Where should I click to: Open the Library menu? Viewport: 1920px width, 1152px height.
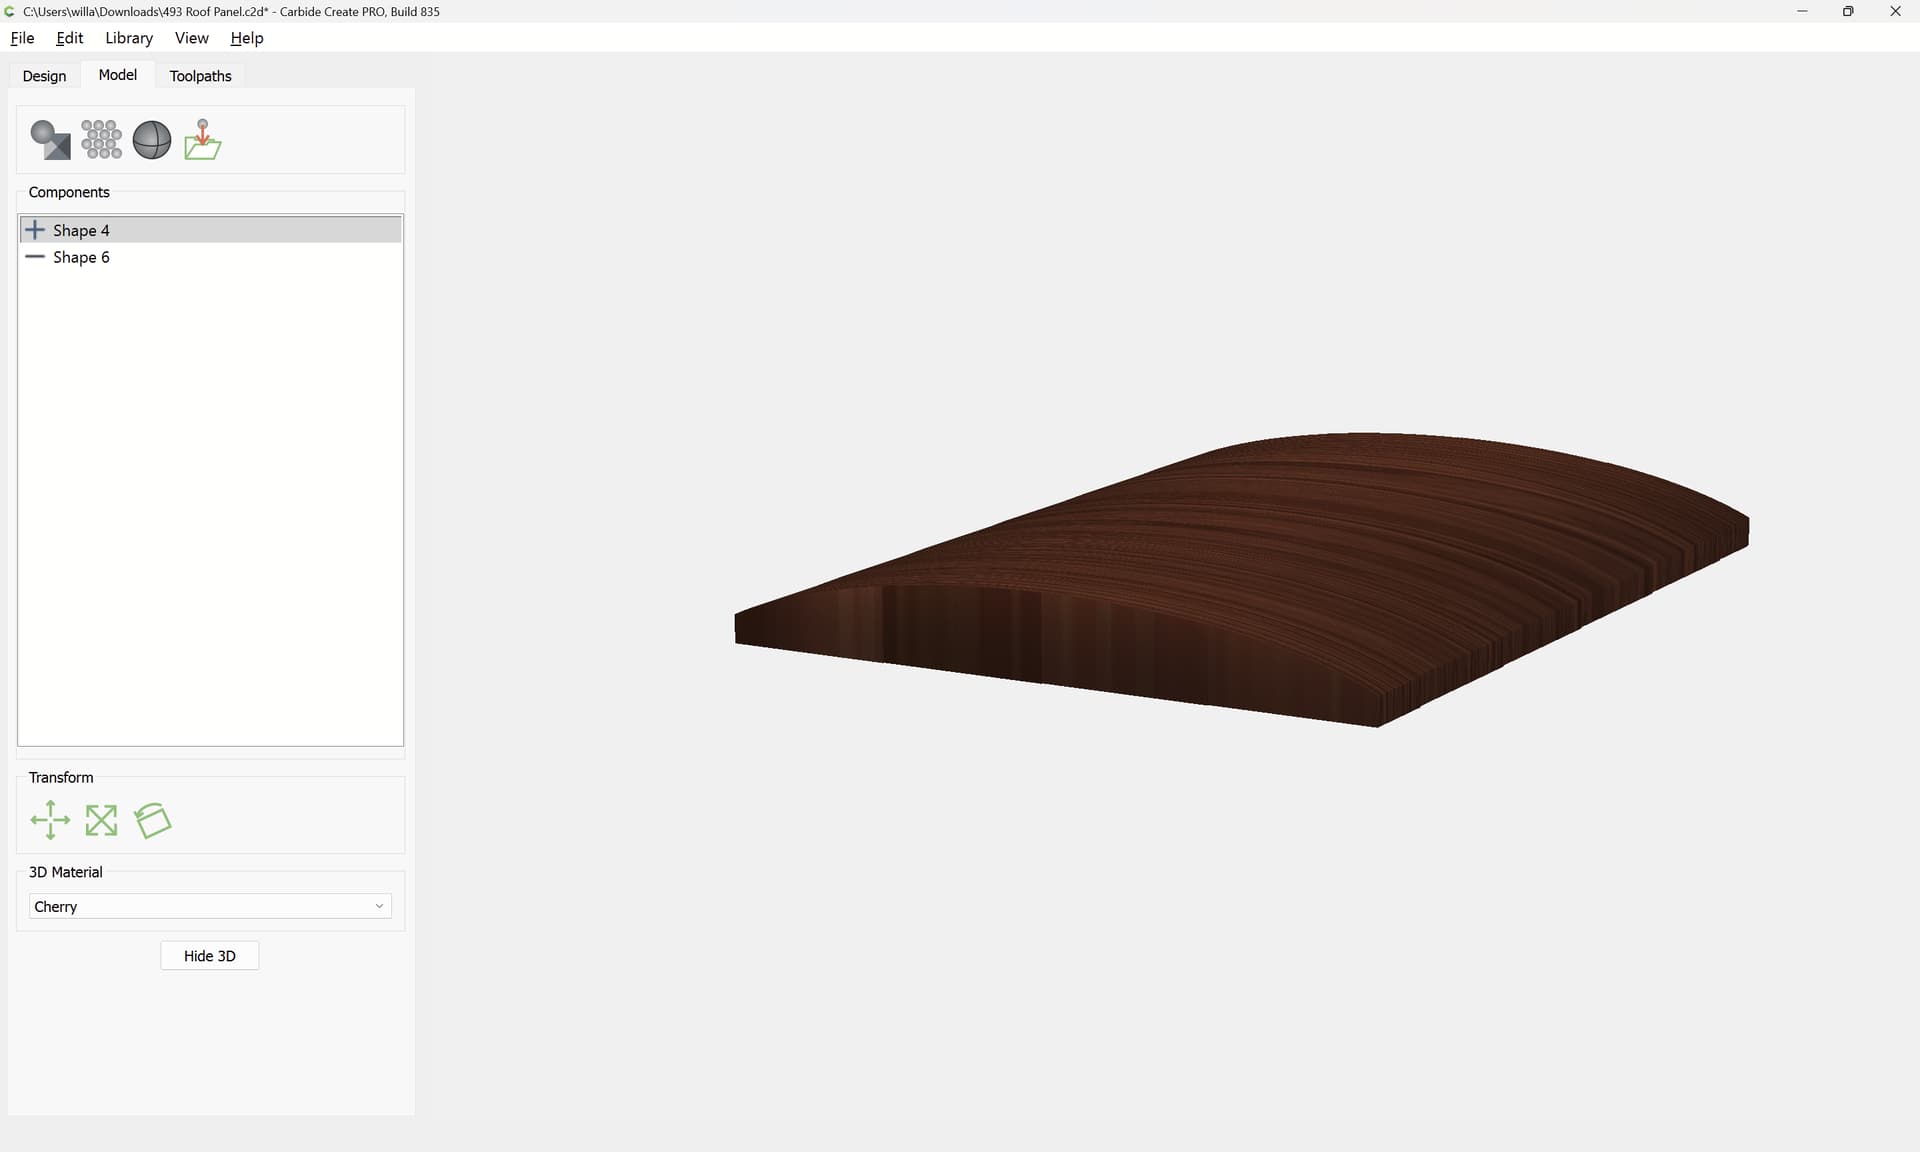129,38
